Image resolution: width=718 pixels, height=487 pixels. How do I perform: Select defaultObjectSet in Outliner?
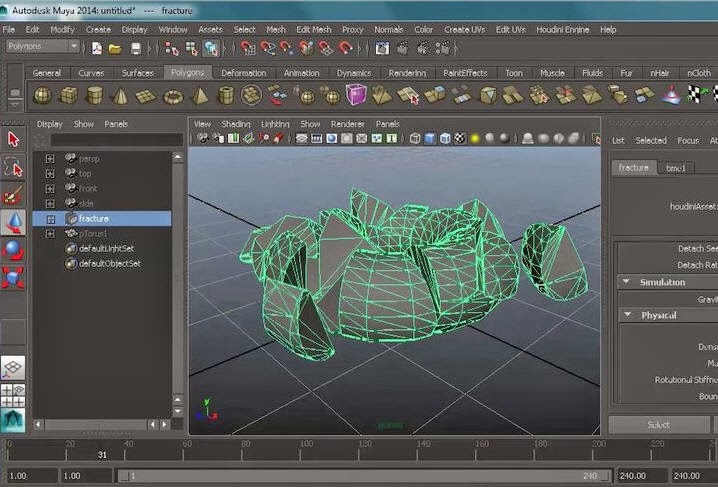(109, 264)
